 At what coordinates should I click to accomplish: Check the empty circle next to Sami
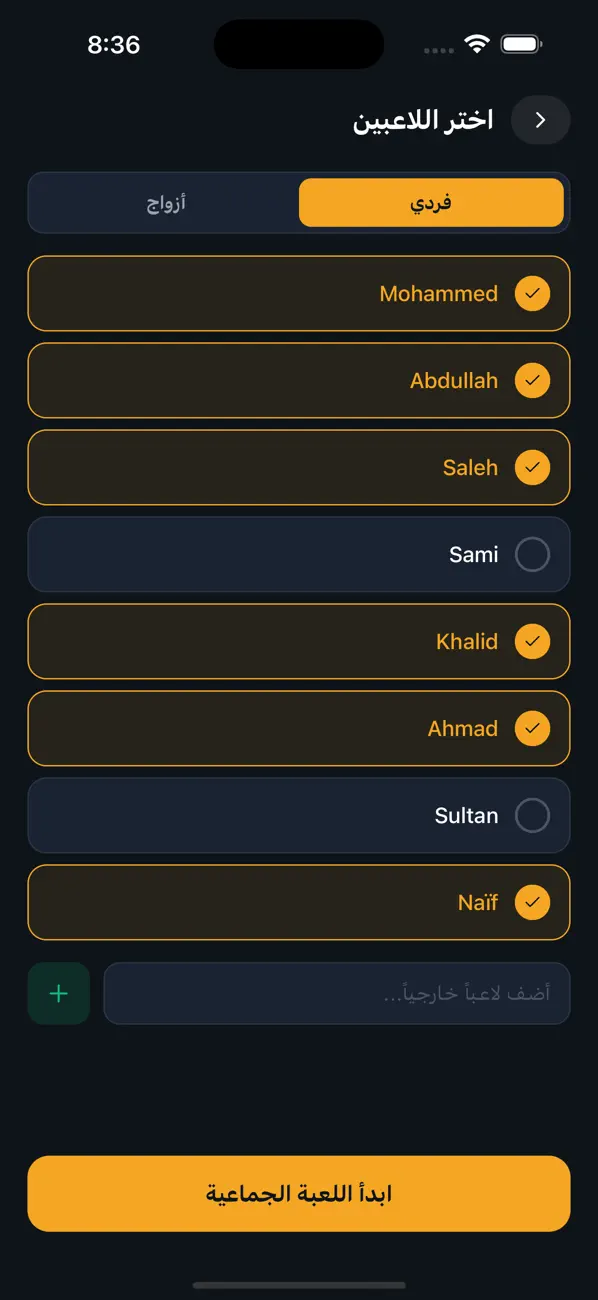[x=532, y=555]
